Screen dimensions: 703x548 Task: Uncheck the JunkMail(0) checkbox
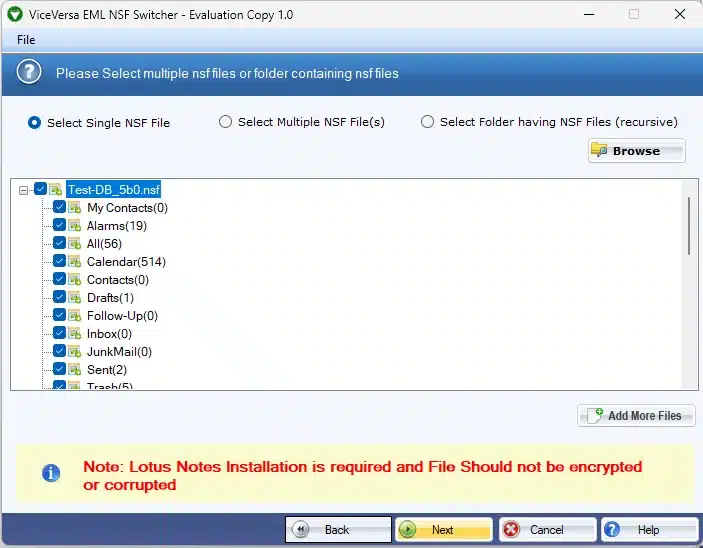[59, 352]
